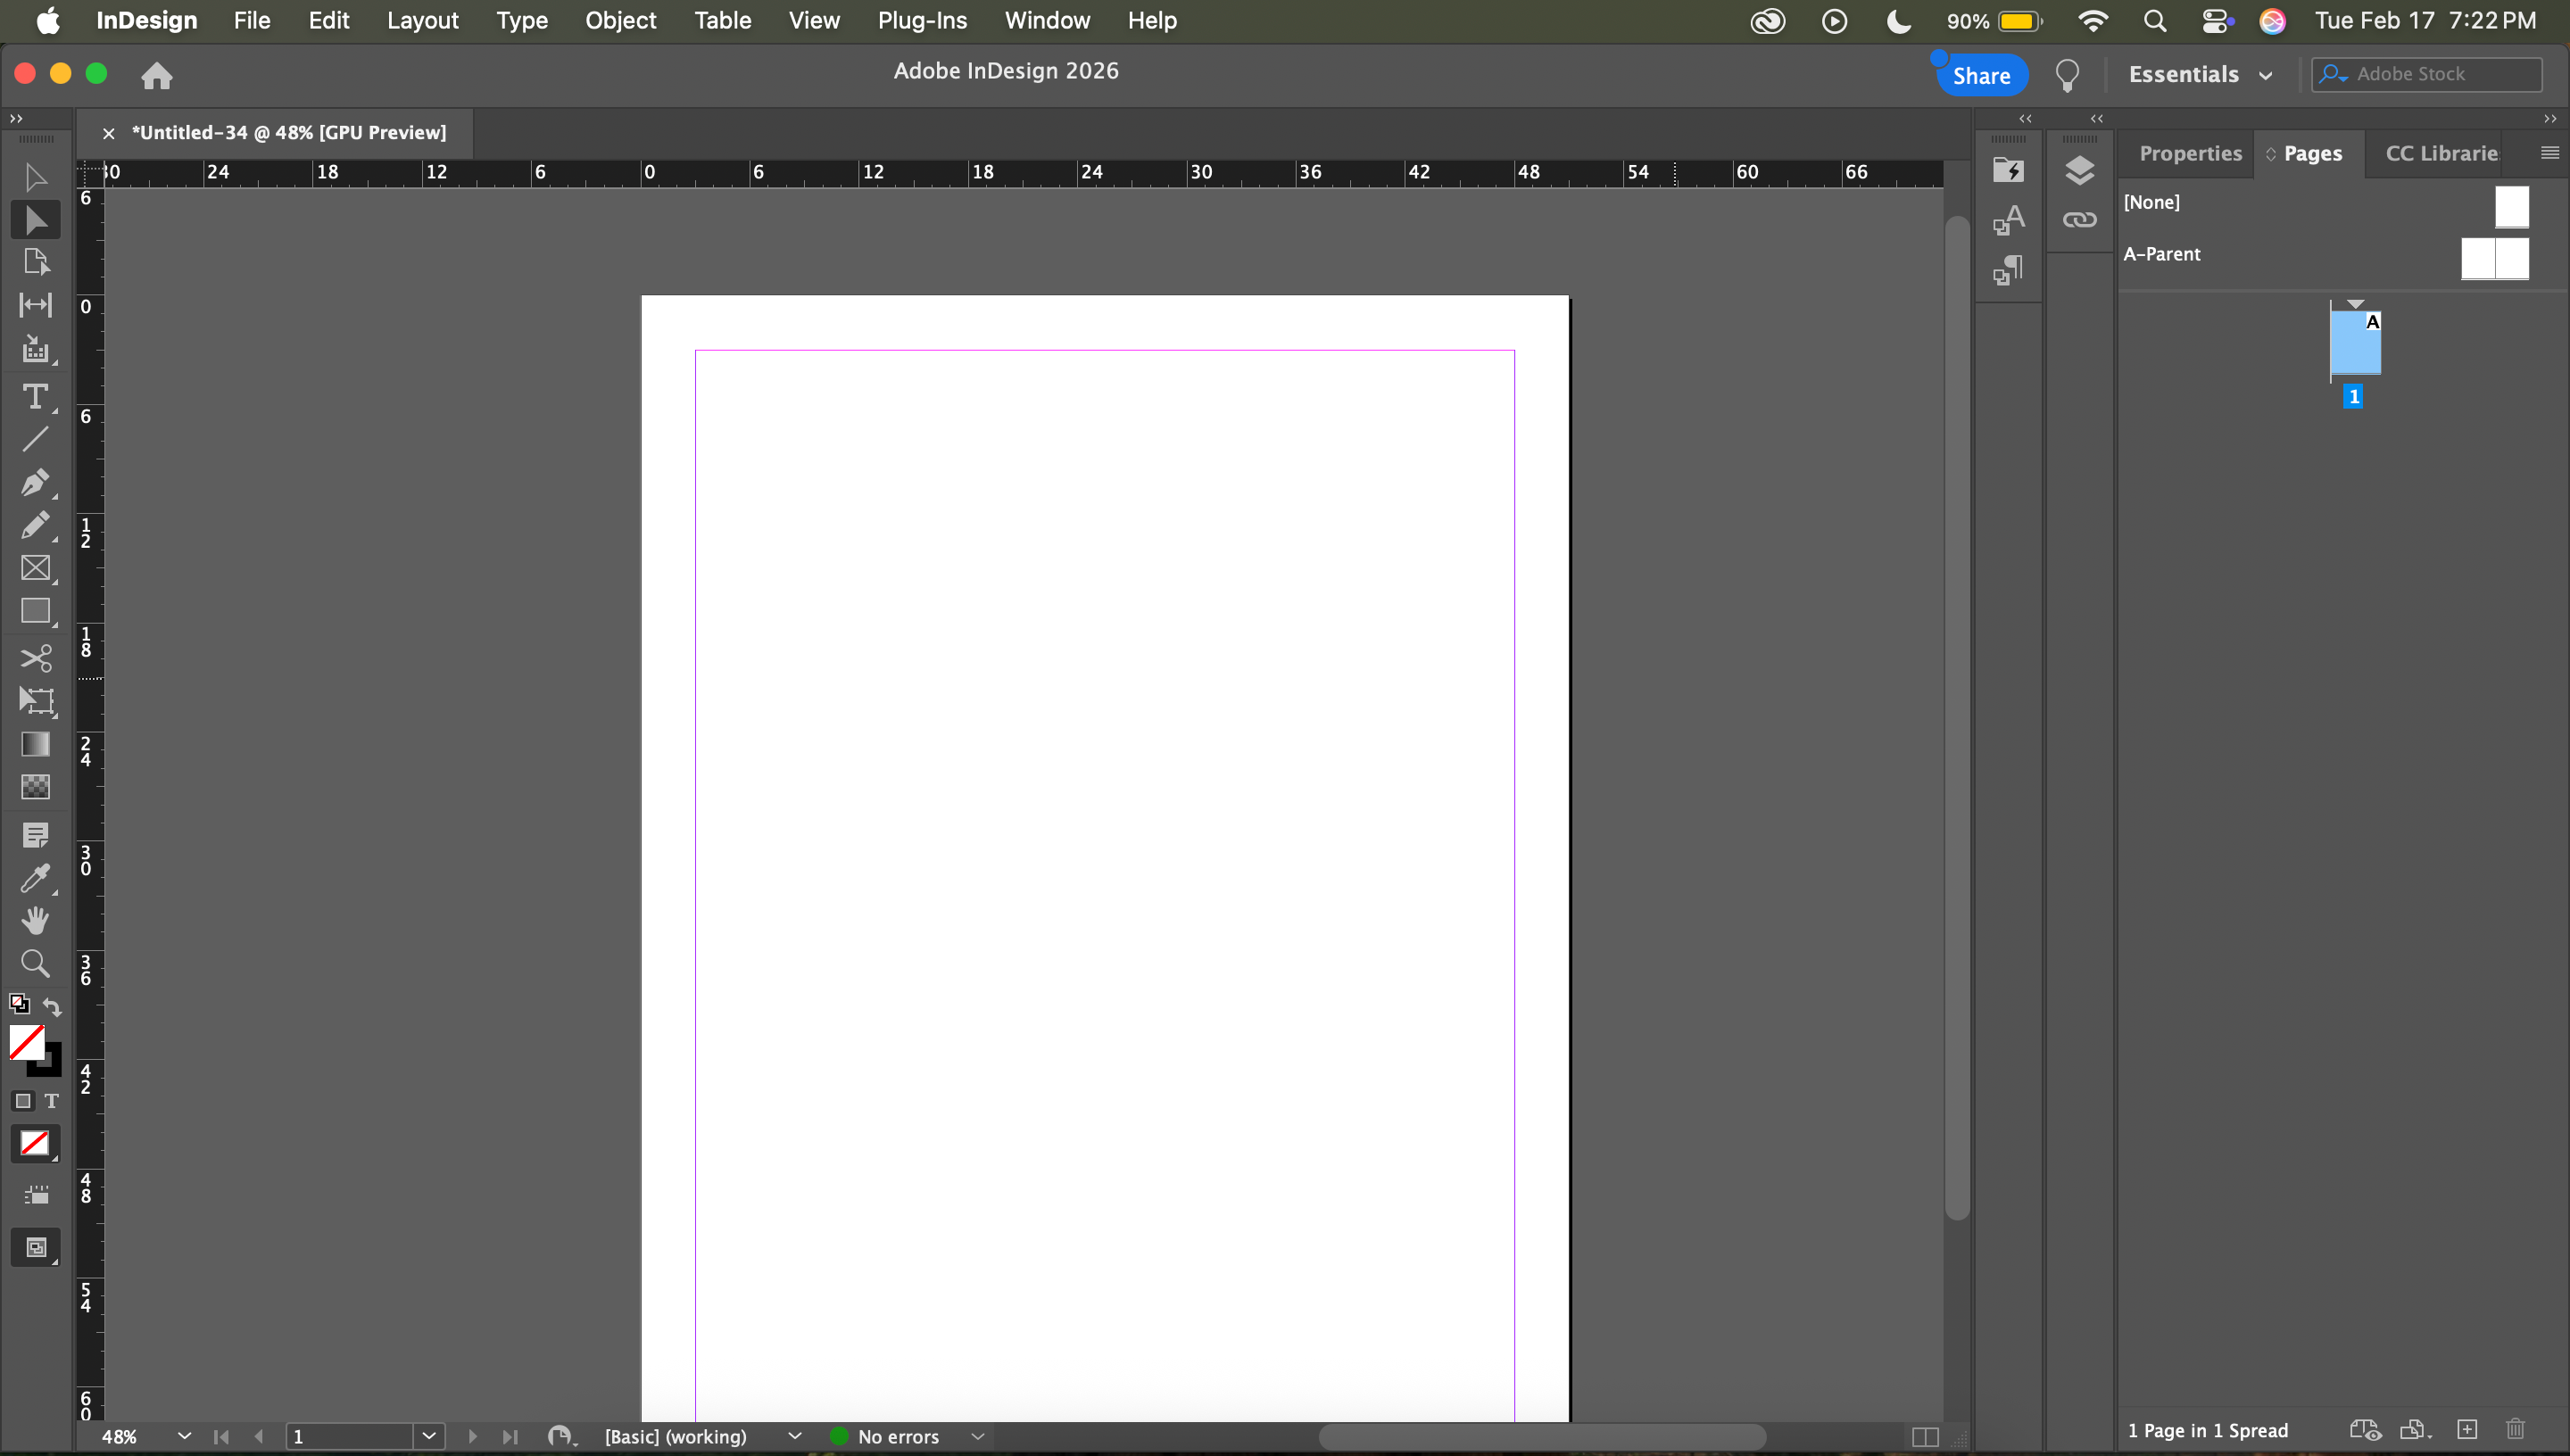The height and width of the screenshot is (1456, 2570).
Task: Select the Gradient Swatch tool
Action: 35,744
